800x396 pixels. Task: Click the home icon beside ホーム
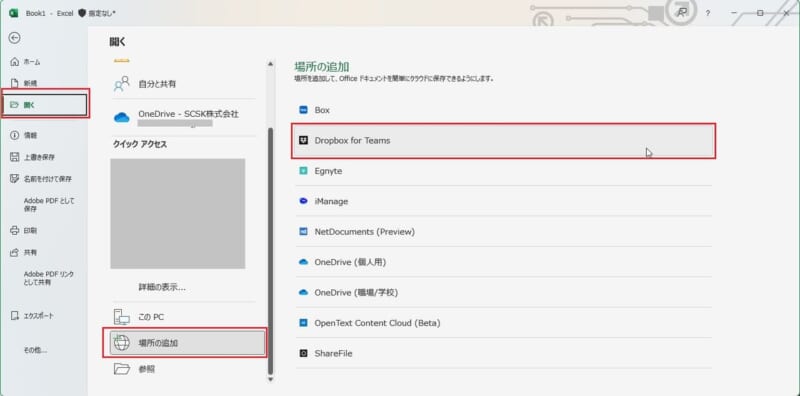coord(15,62)
